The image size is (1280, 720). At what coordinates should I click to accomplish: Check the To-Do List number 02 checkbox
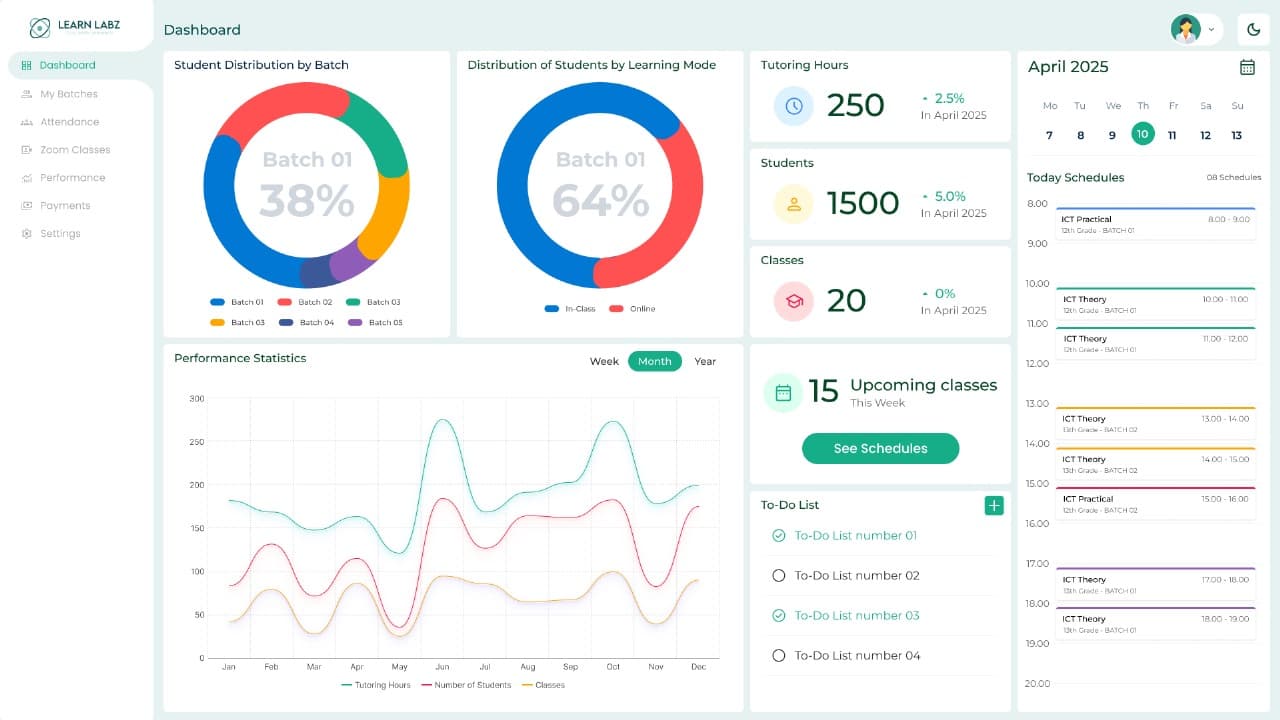click(x=778, y=575)
